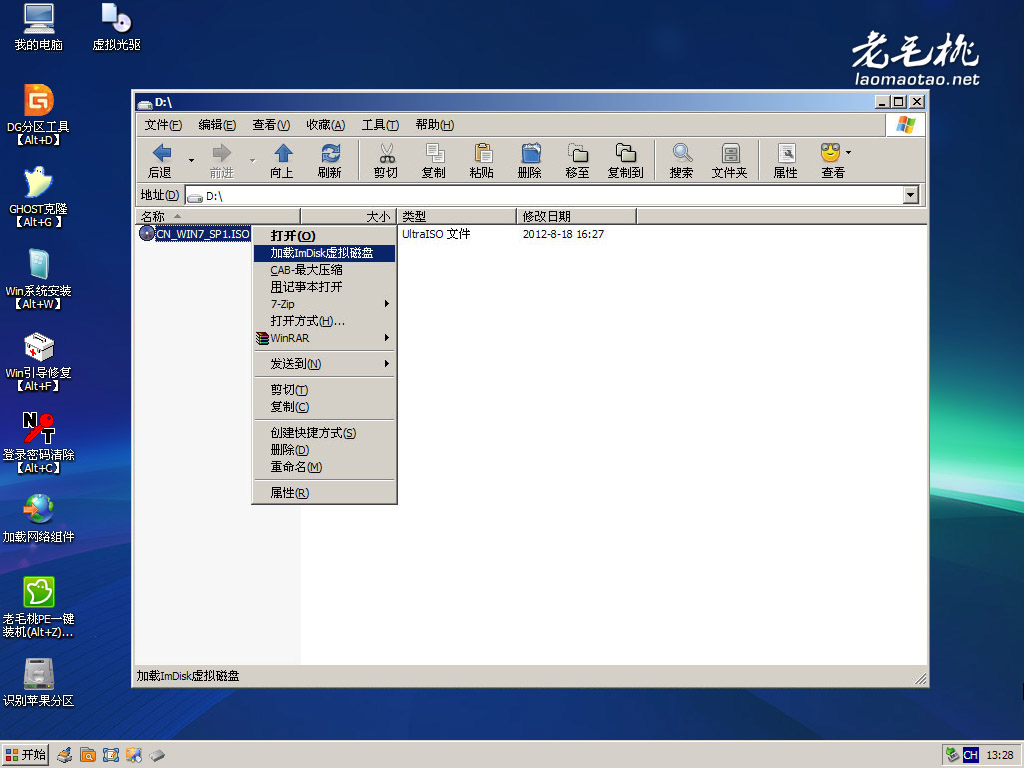Click the 复制 (Copy) toolbar icon

(434, 161)
